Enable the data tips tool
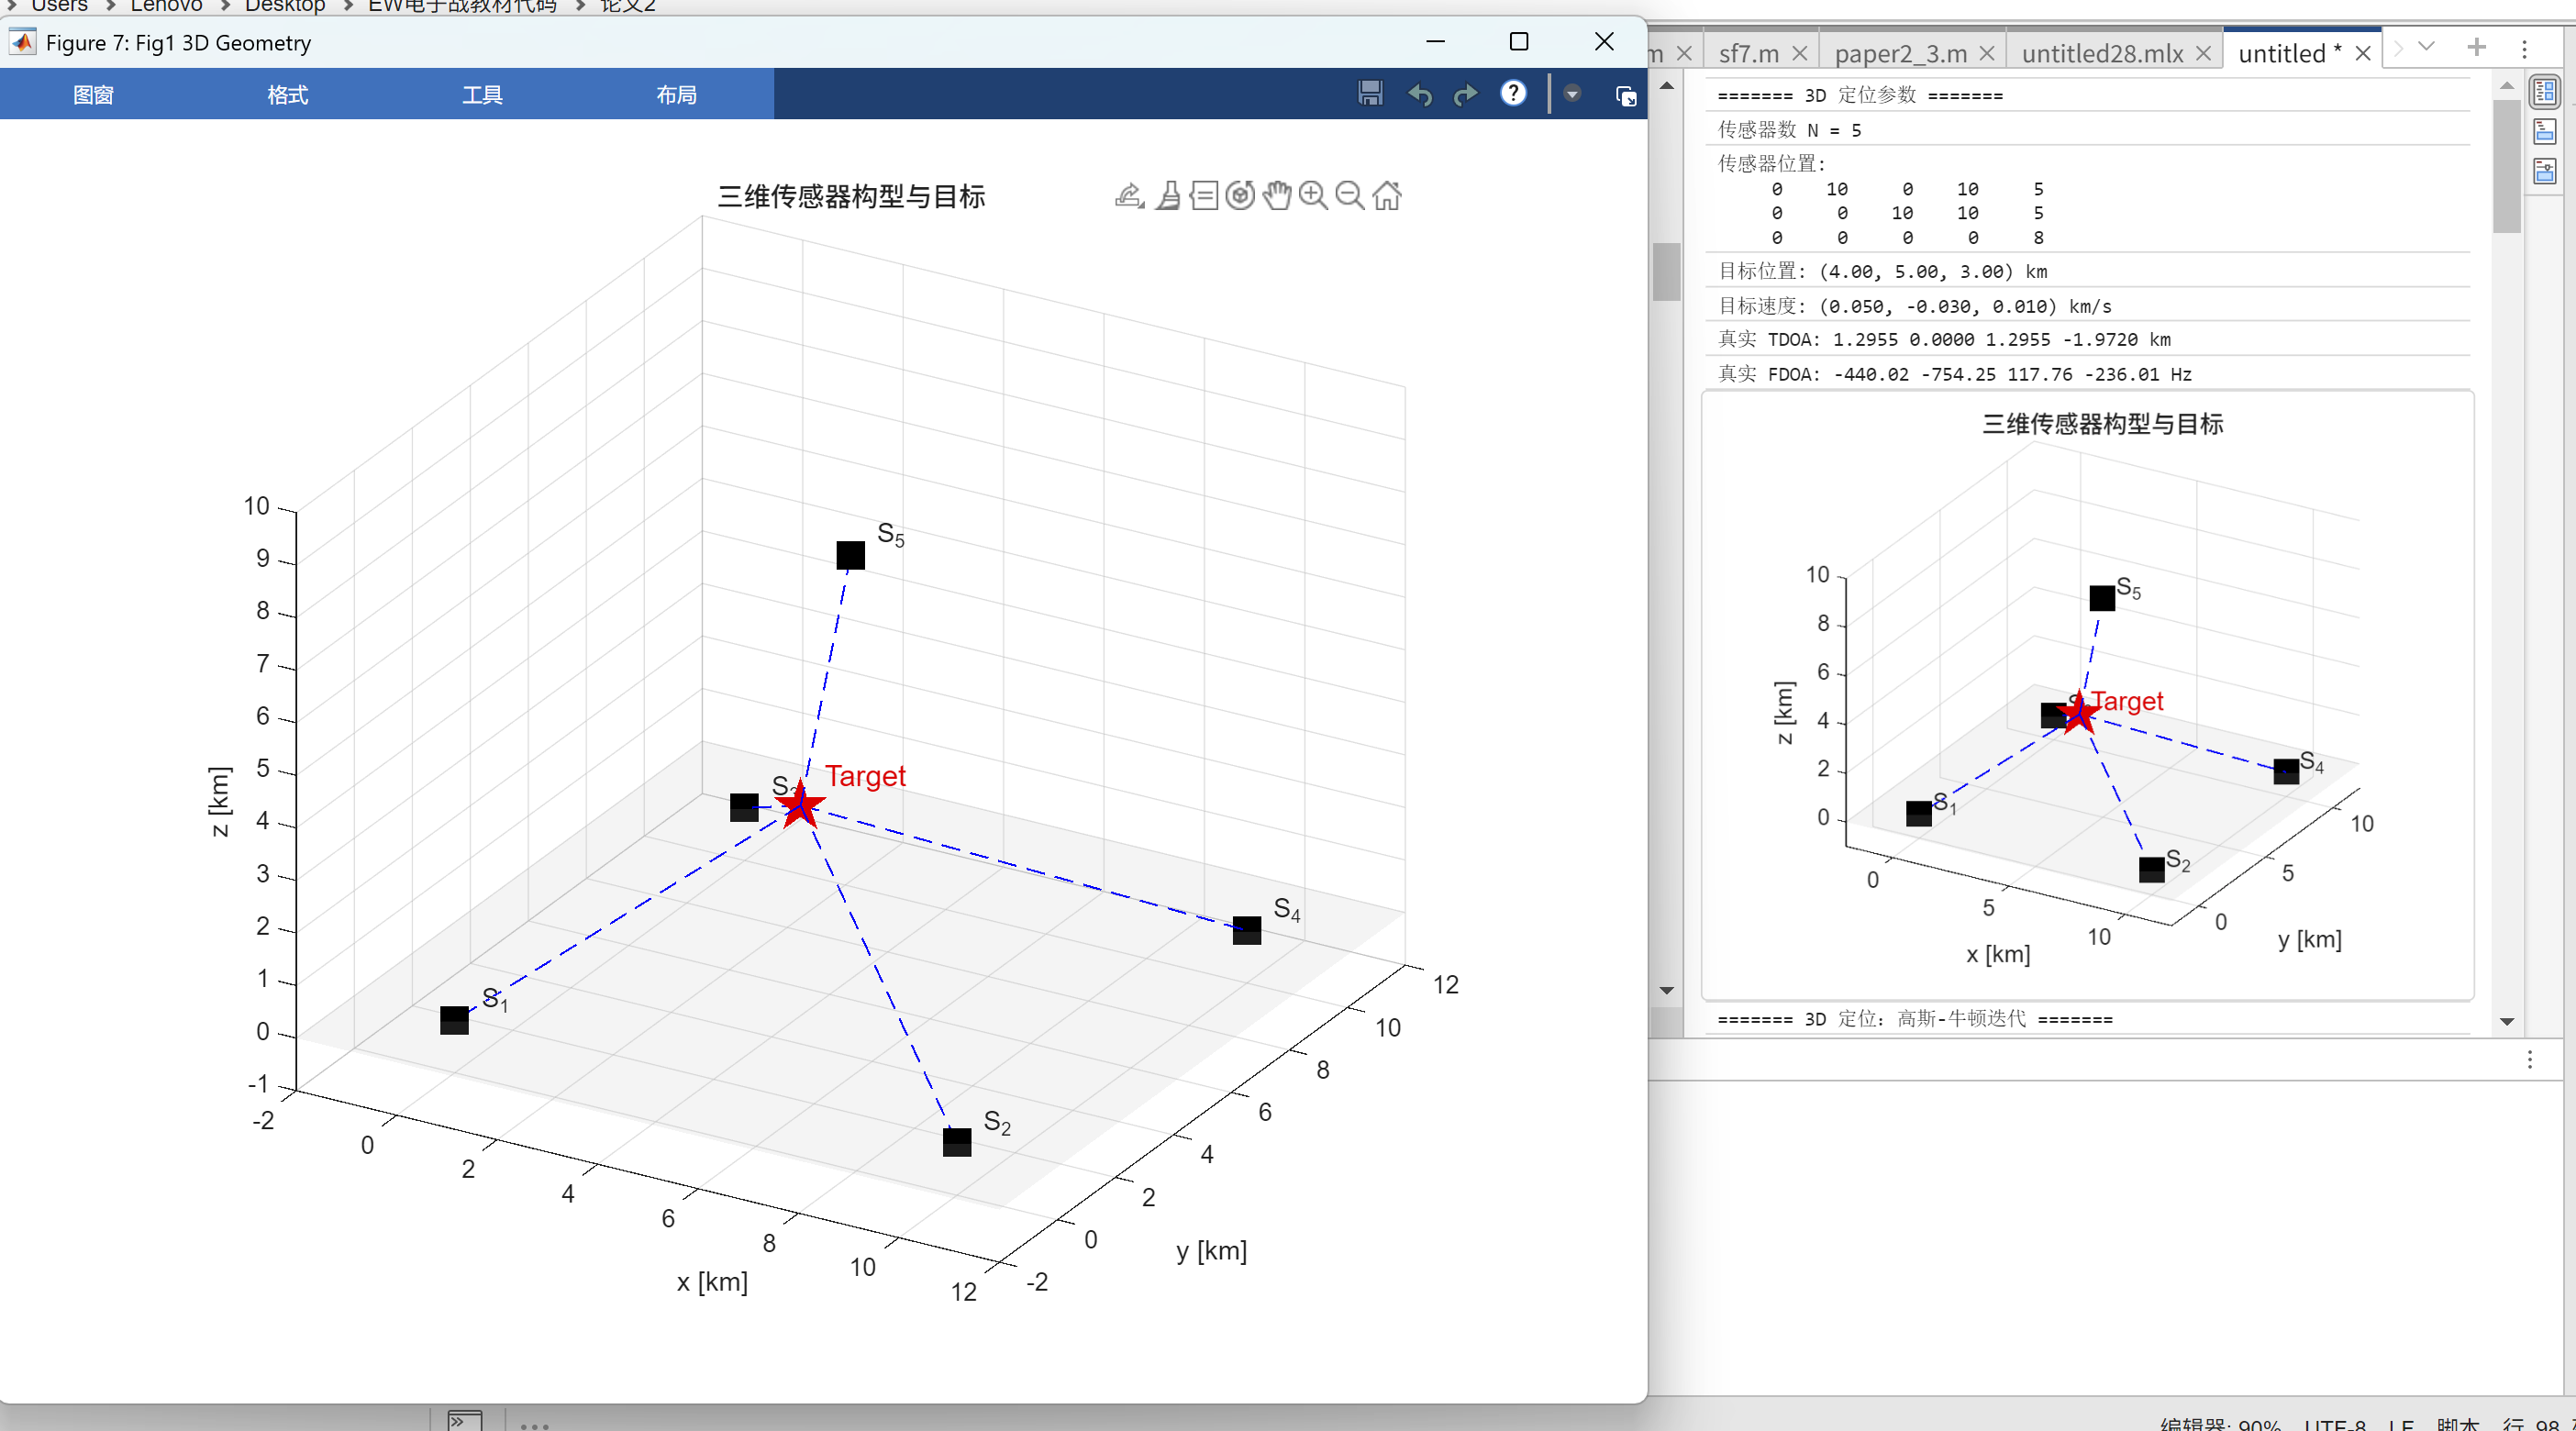The height and width of the screenshot is (1431, 2576). point(1204,195)
